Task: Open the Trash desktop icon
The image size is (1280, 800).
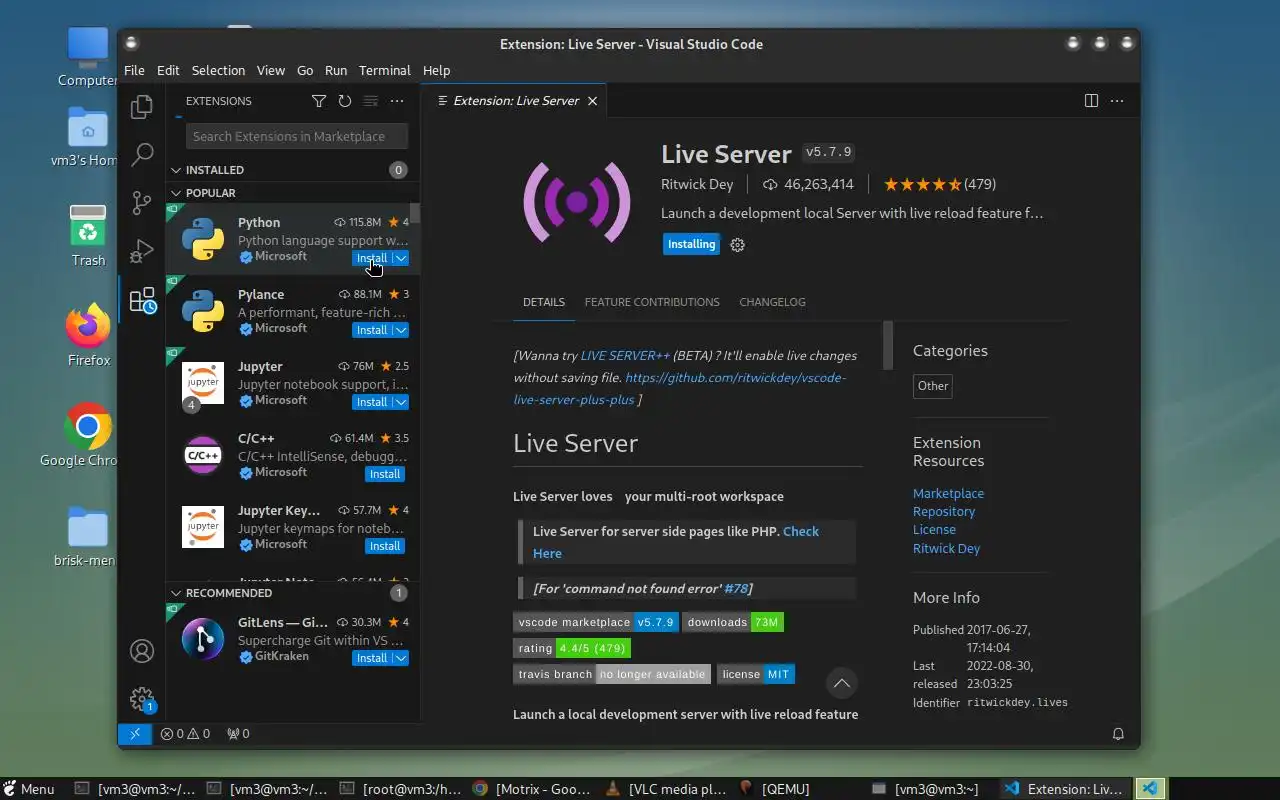Action: pos(88,235)
